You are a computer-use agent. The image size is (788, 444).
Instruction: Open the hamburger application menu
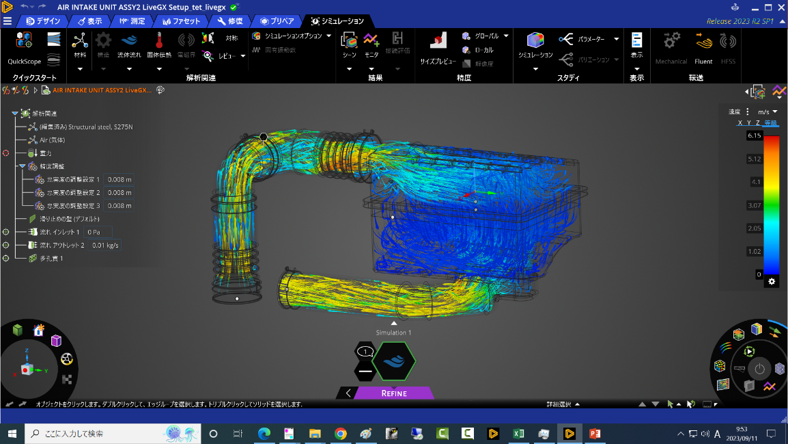point(7,21)
